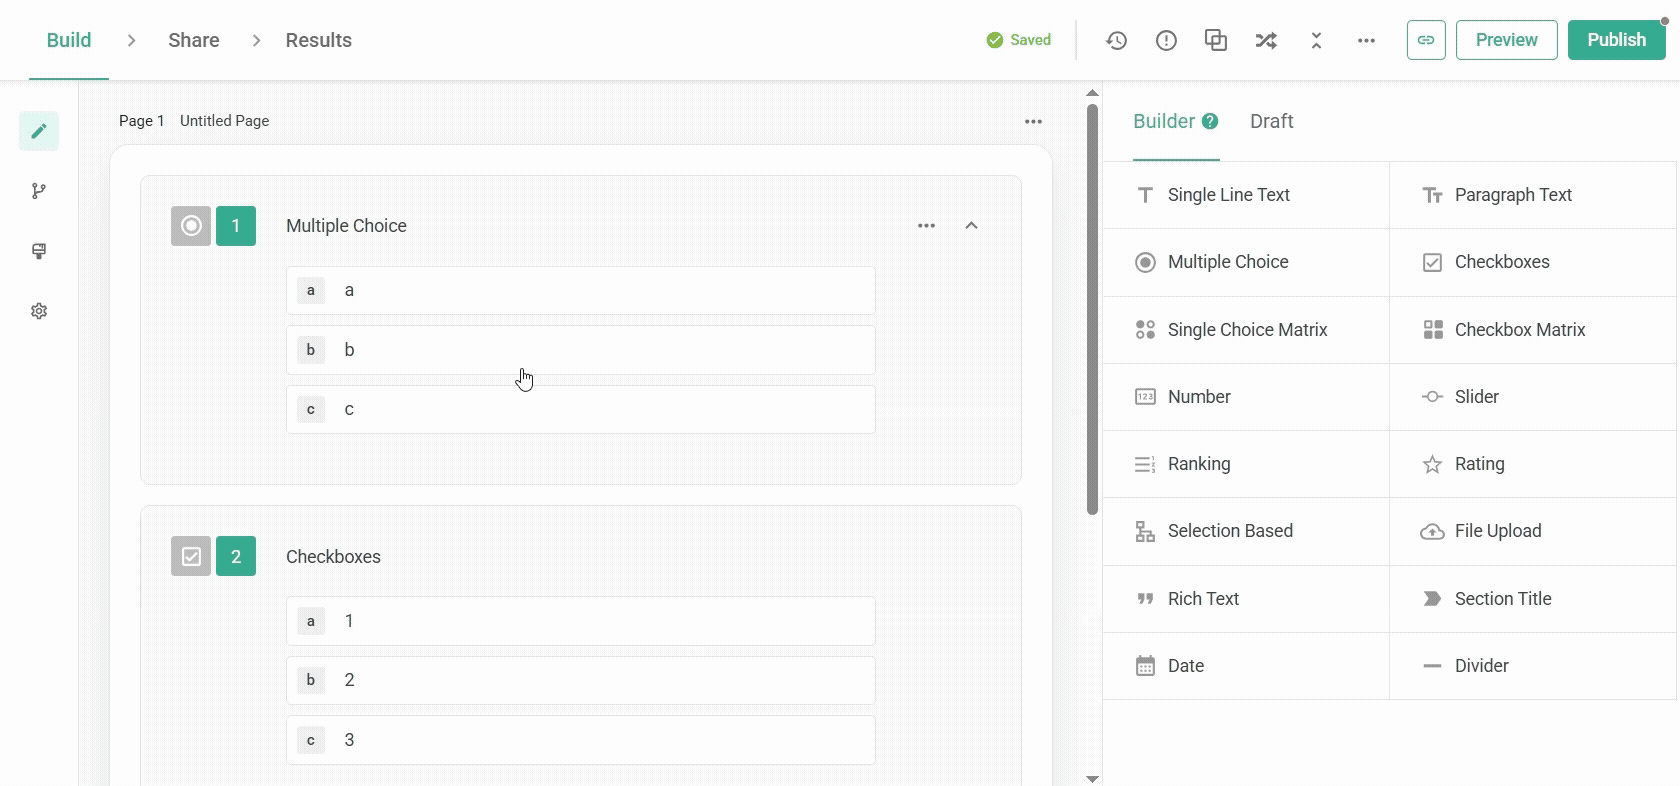This screenshot has width=1680, height=786.
Task: Click the scrollbar down arrow
Action: click(1092, 778)
